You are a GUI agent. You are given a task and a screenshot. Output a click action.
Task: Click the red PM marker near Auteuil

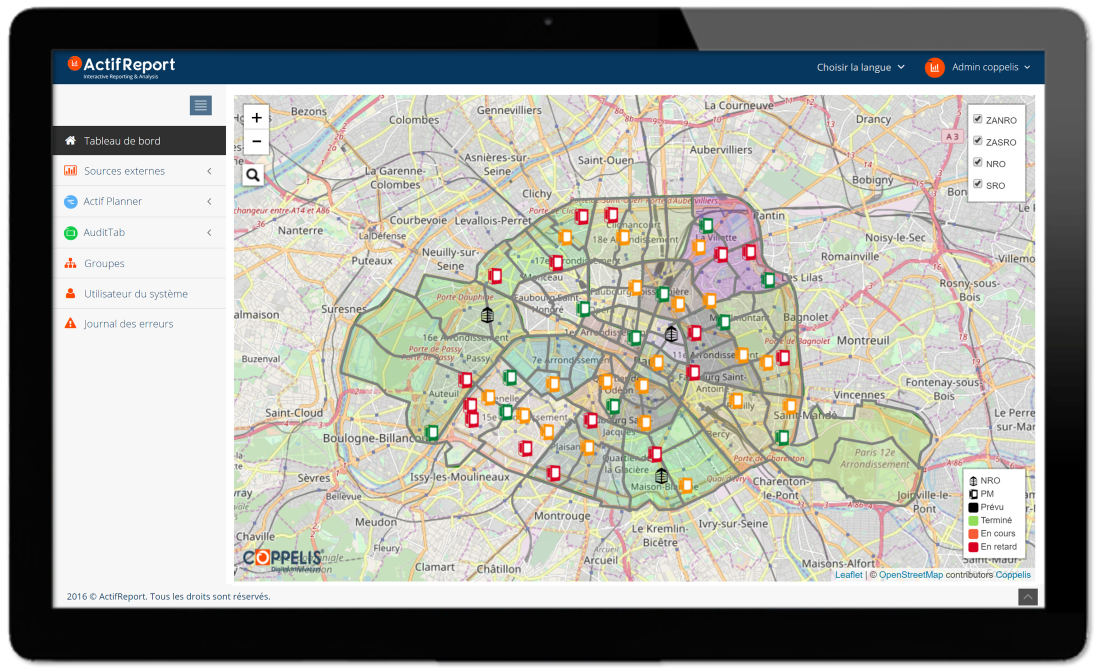pos(465,380)
